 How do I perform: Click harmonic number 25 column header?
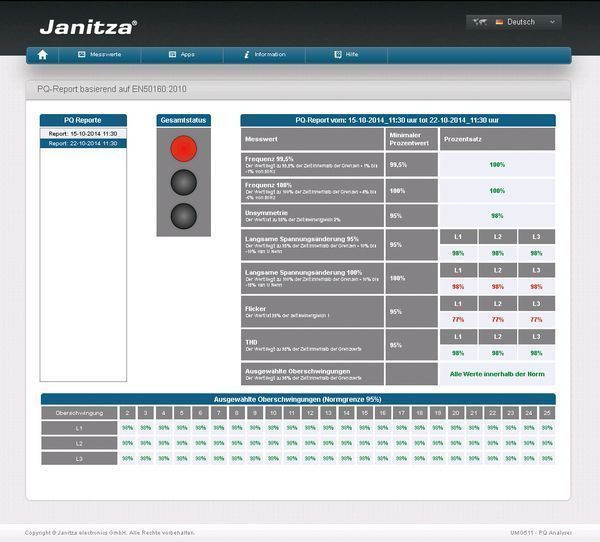tap(546, 412)
